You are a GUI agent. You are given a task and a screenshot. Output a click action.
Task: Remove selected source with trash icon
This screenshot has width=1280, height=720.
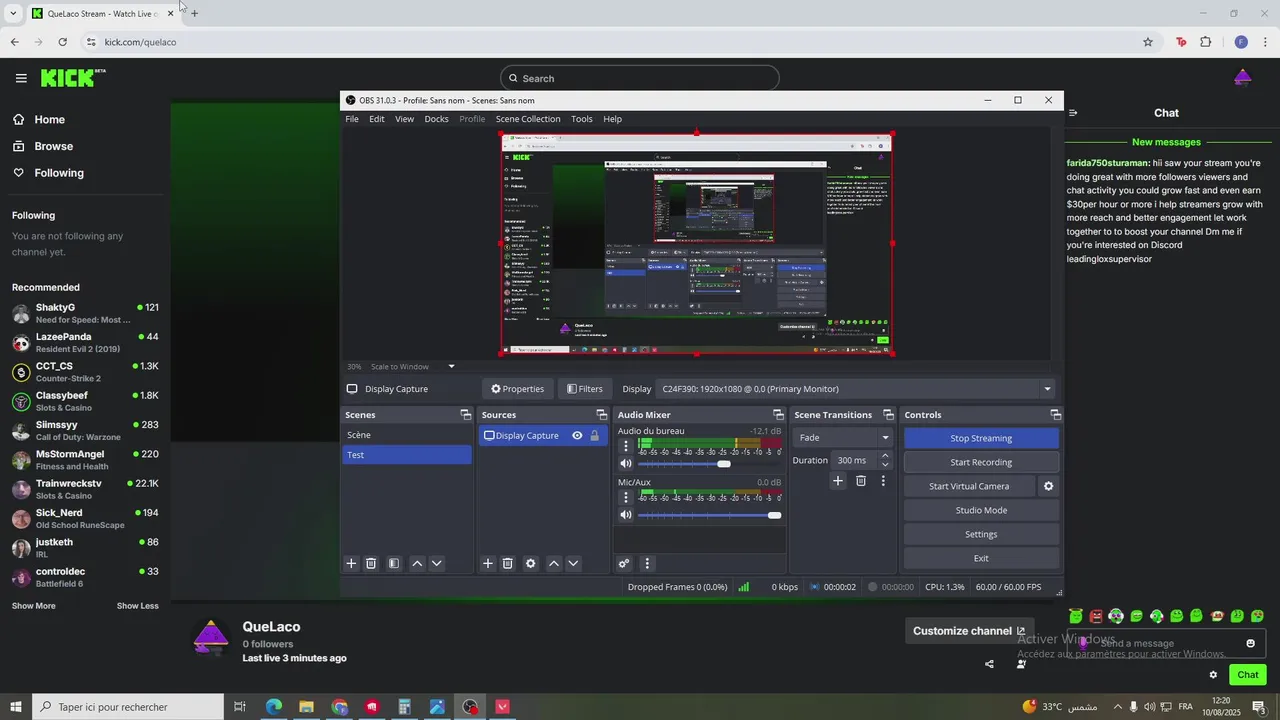click(x=507, y=563)
